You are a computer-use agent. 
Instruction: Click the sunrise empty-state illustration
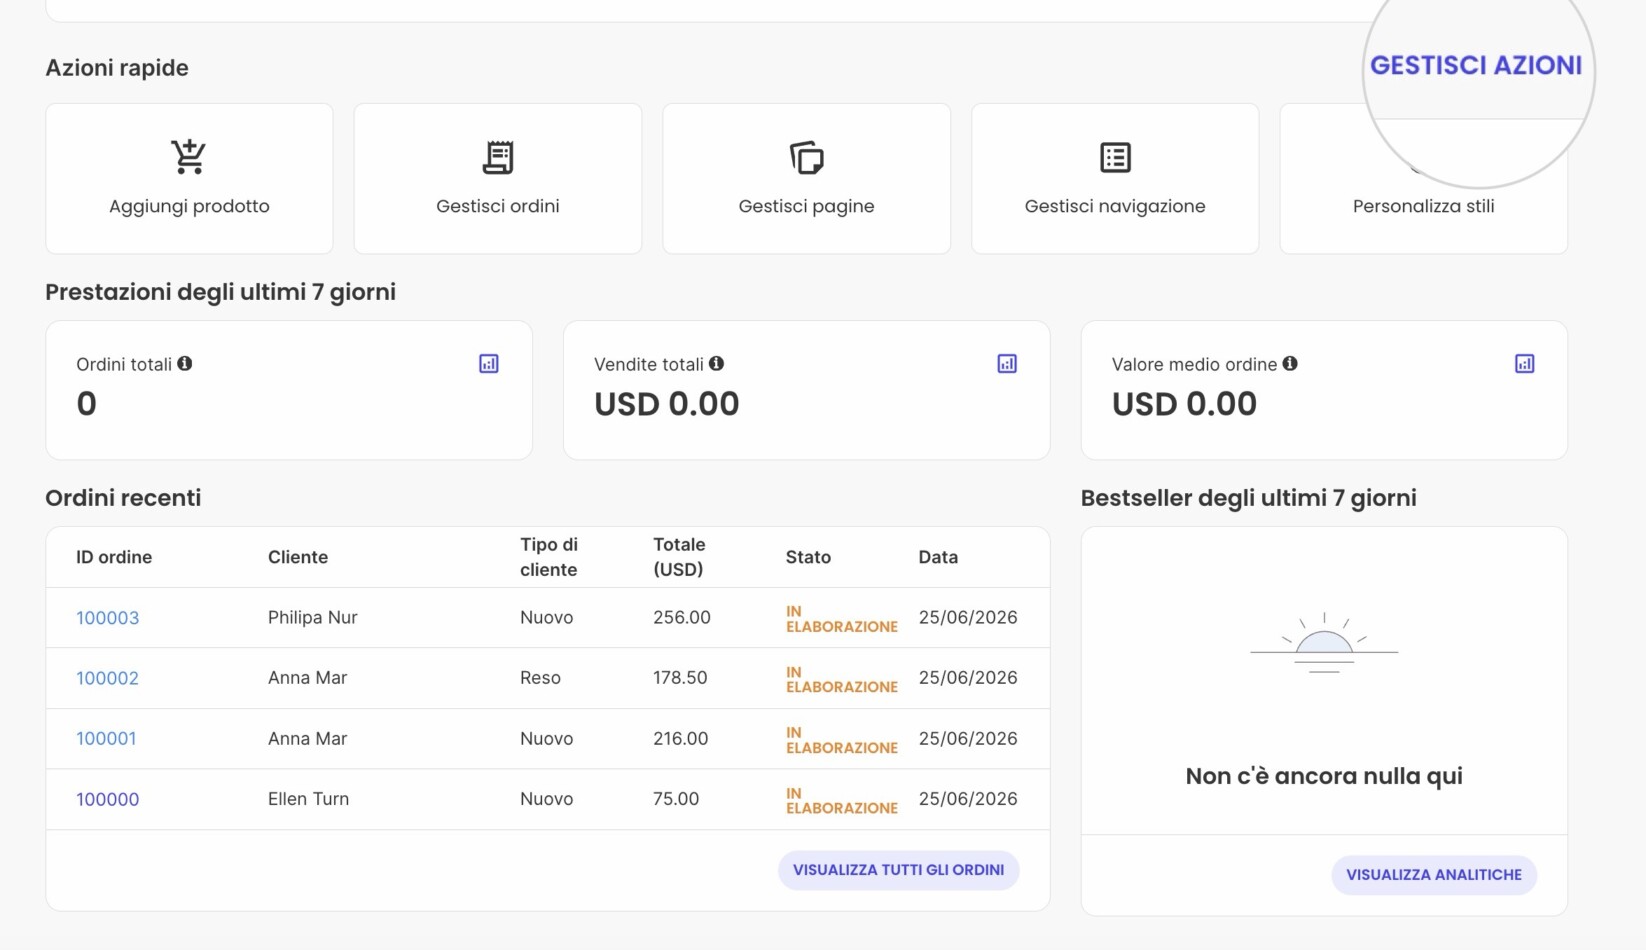tap(1324, 643)
